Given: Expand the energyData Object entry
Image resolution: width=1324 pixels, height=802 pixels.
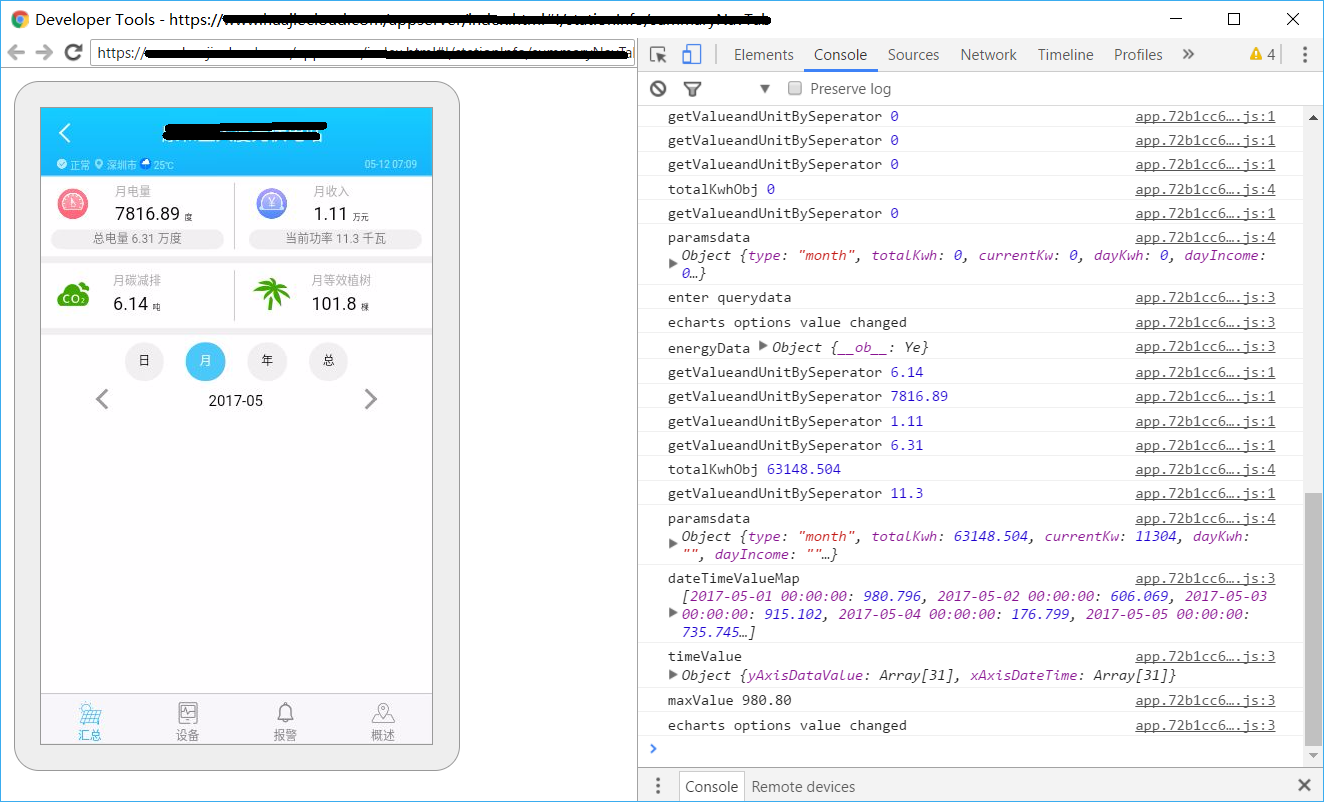Looking at the screenshot, I should pyautogui.click(x=763, y=346).
